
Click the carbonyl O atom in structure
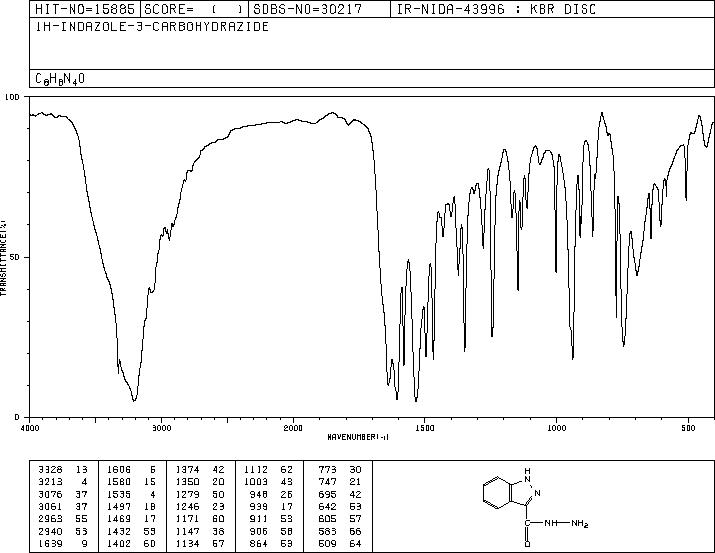[x=527, y=544]
